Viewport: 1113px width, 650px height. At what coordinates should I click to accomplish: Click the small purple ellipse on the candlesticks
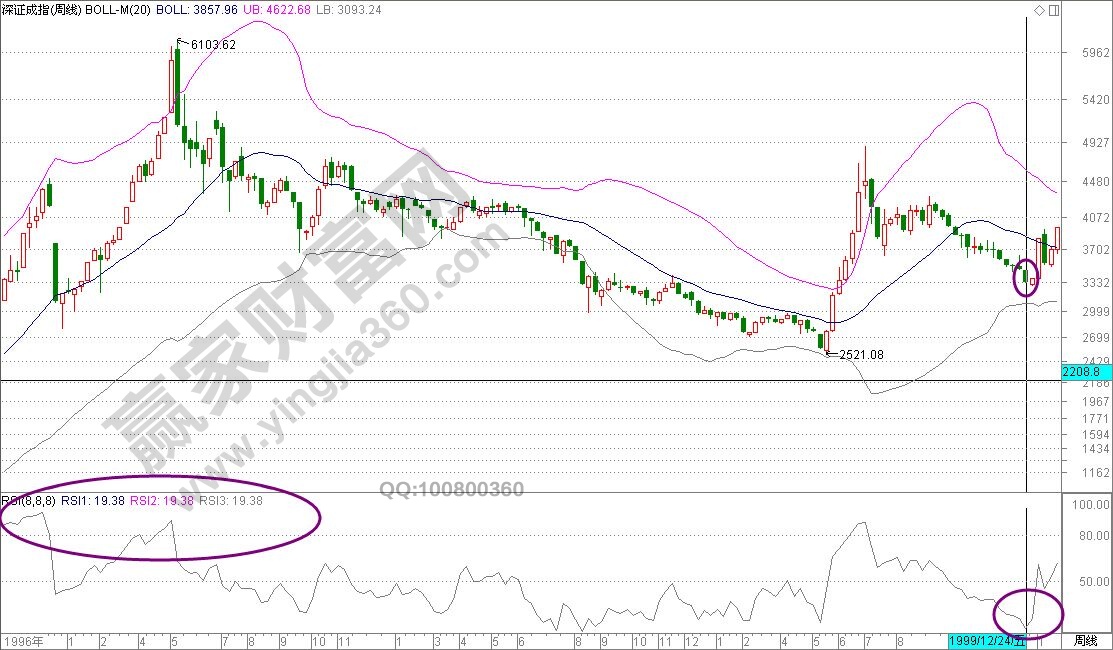(1026, 277)
